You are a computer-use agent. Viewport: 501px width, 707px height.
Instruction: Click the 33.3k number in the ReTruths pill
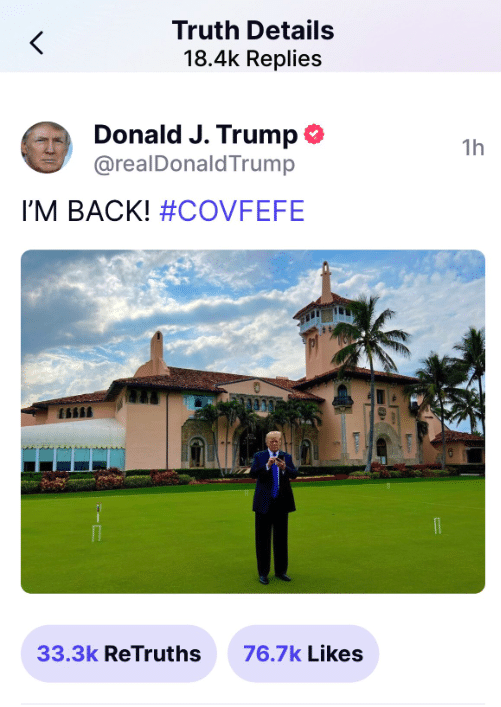[67, 653]
